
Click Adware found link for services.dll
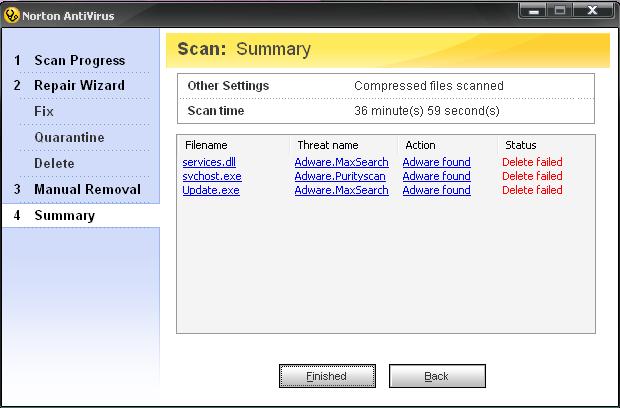pos(437,162)
